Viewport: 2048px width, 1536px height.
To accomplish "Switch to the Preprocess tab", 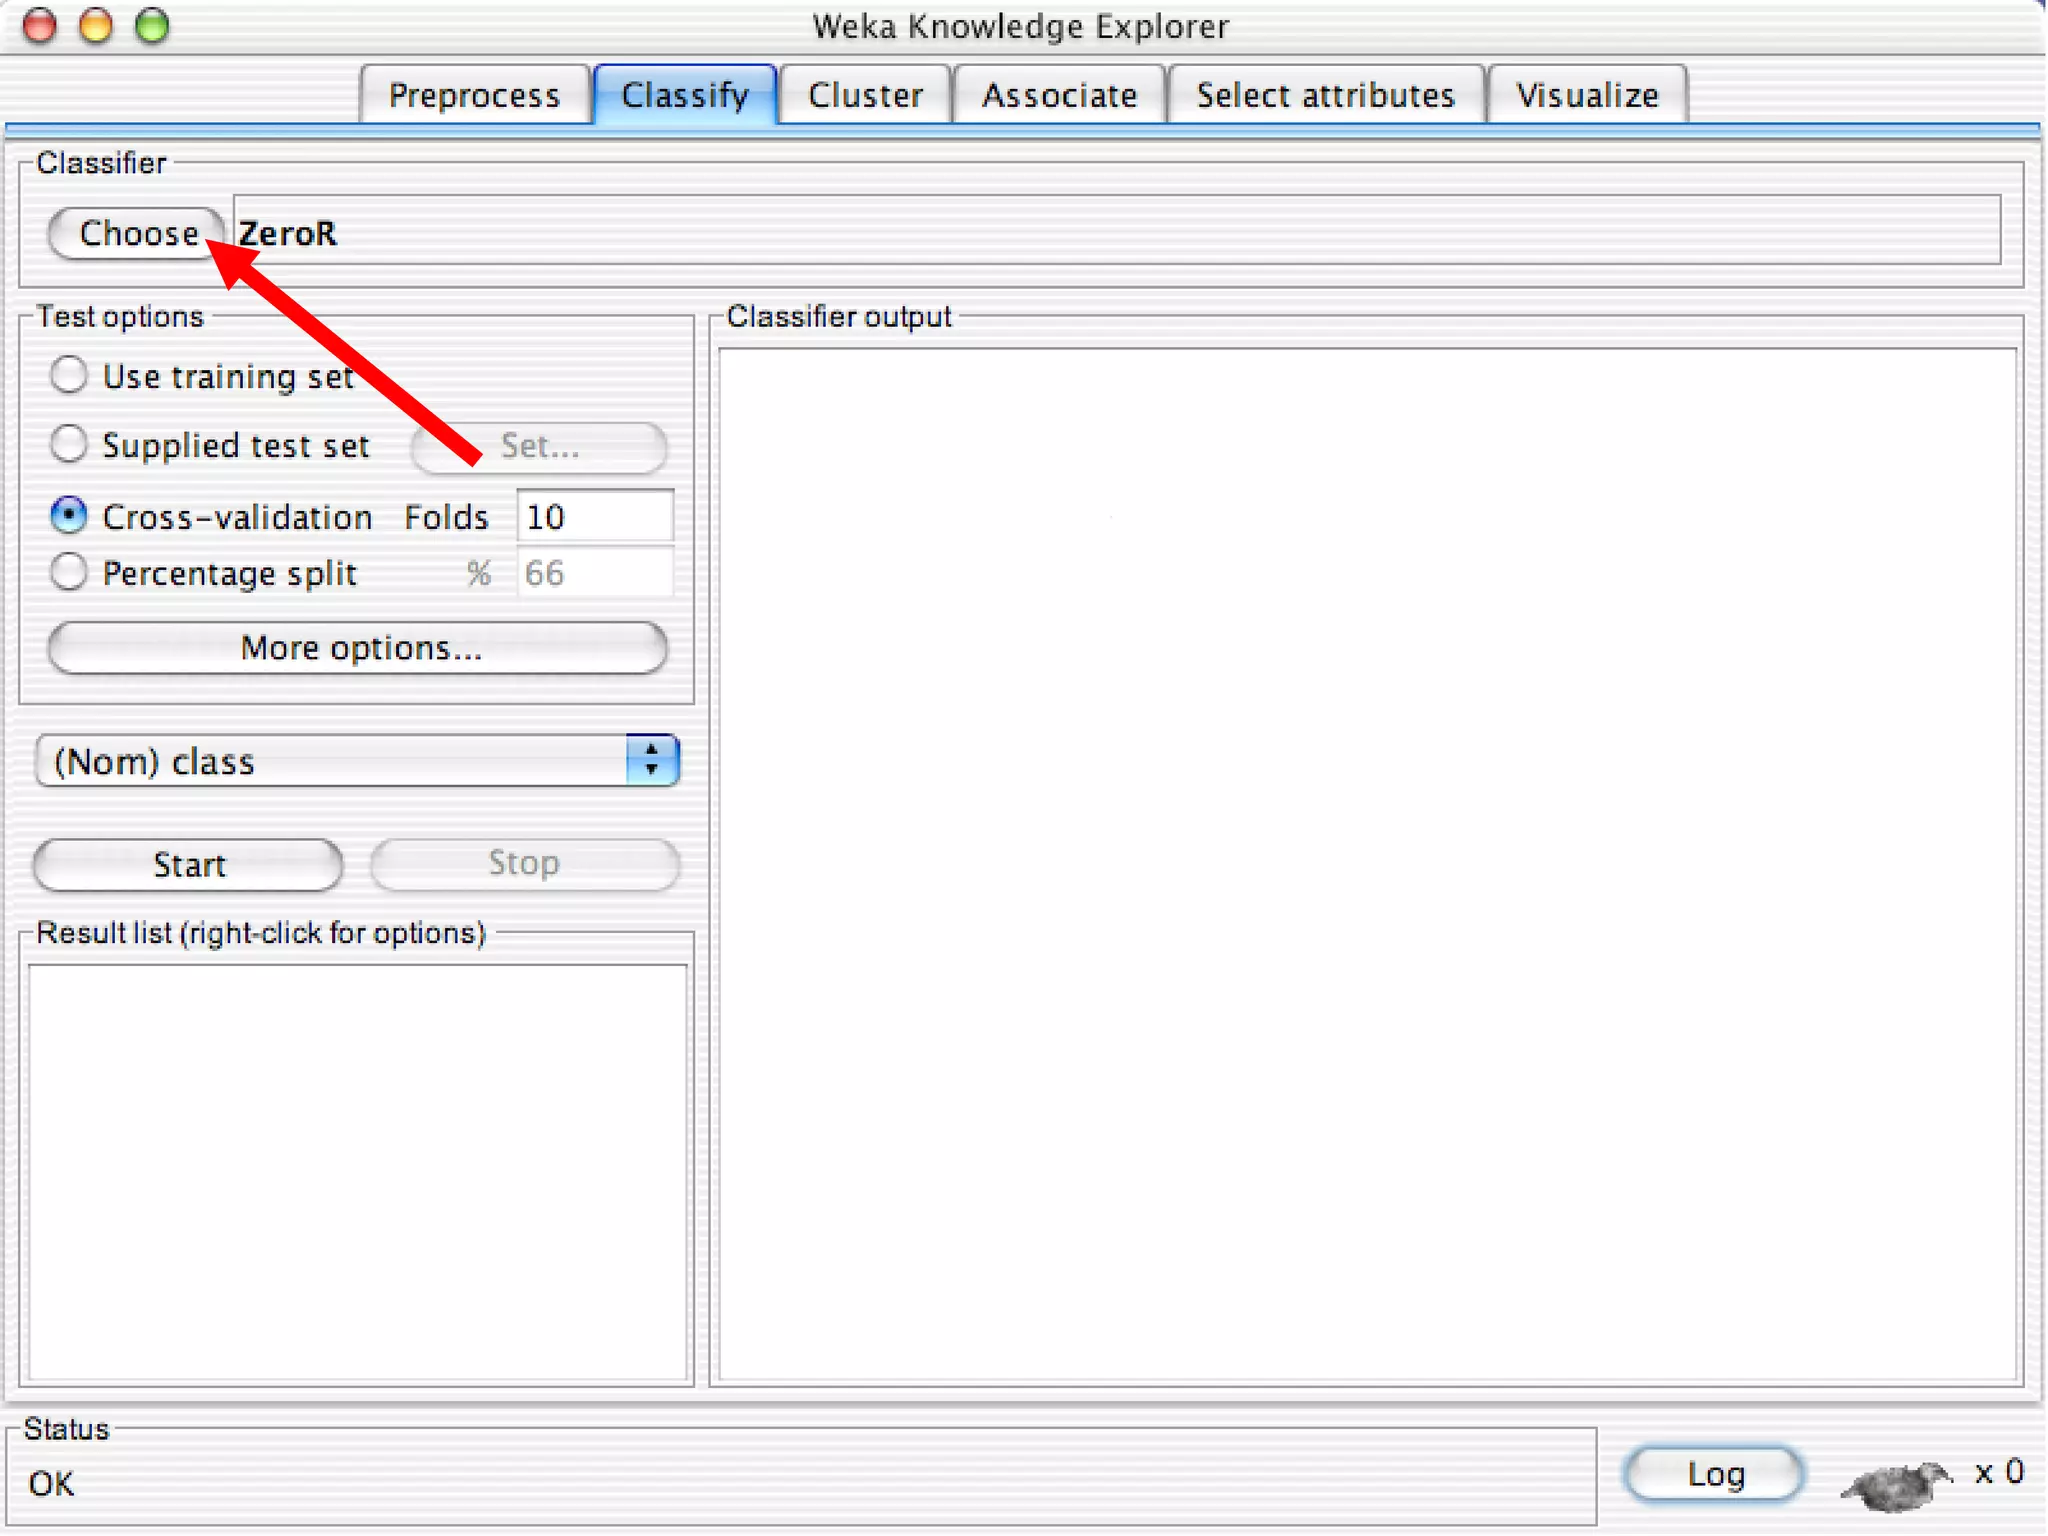I will click(474, 95).
